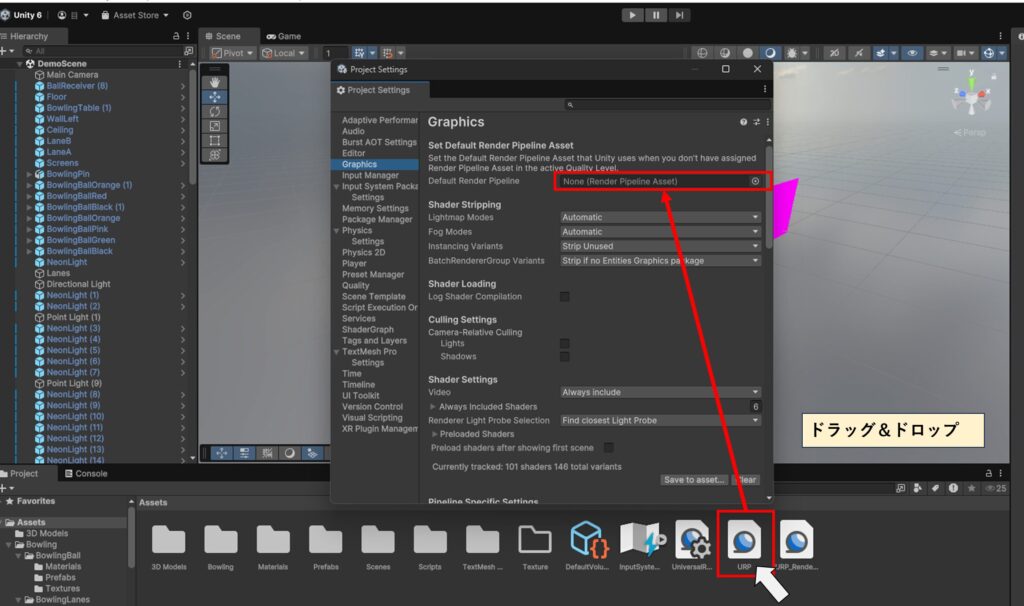
Task: Click the Save to asset button
Action: click(694, 479)
